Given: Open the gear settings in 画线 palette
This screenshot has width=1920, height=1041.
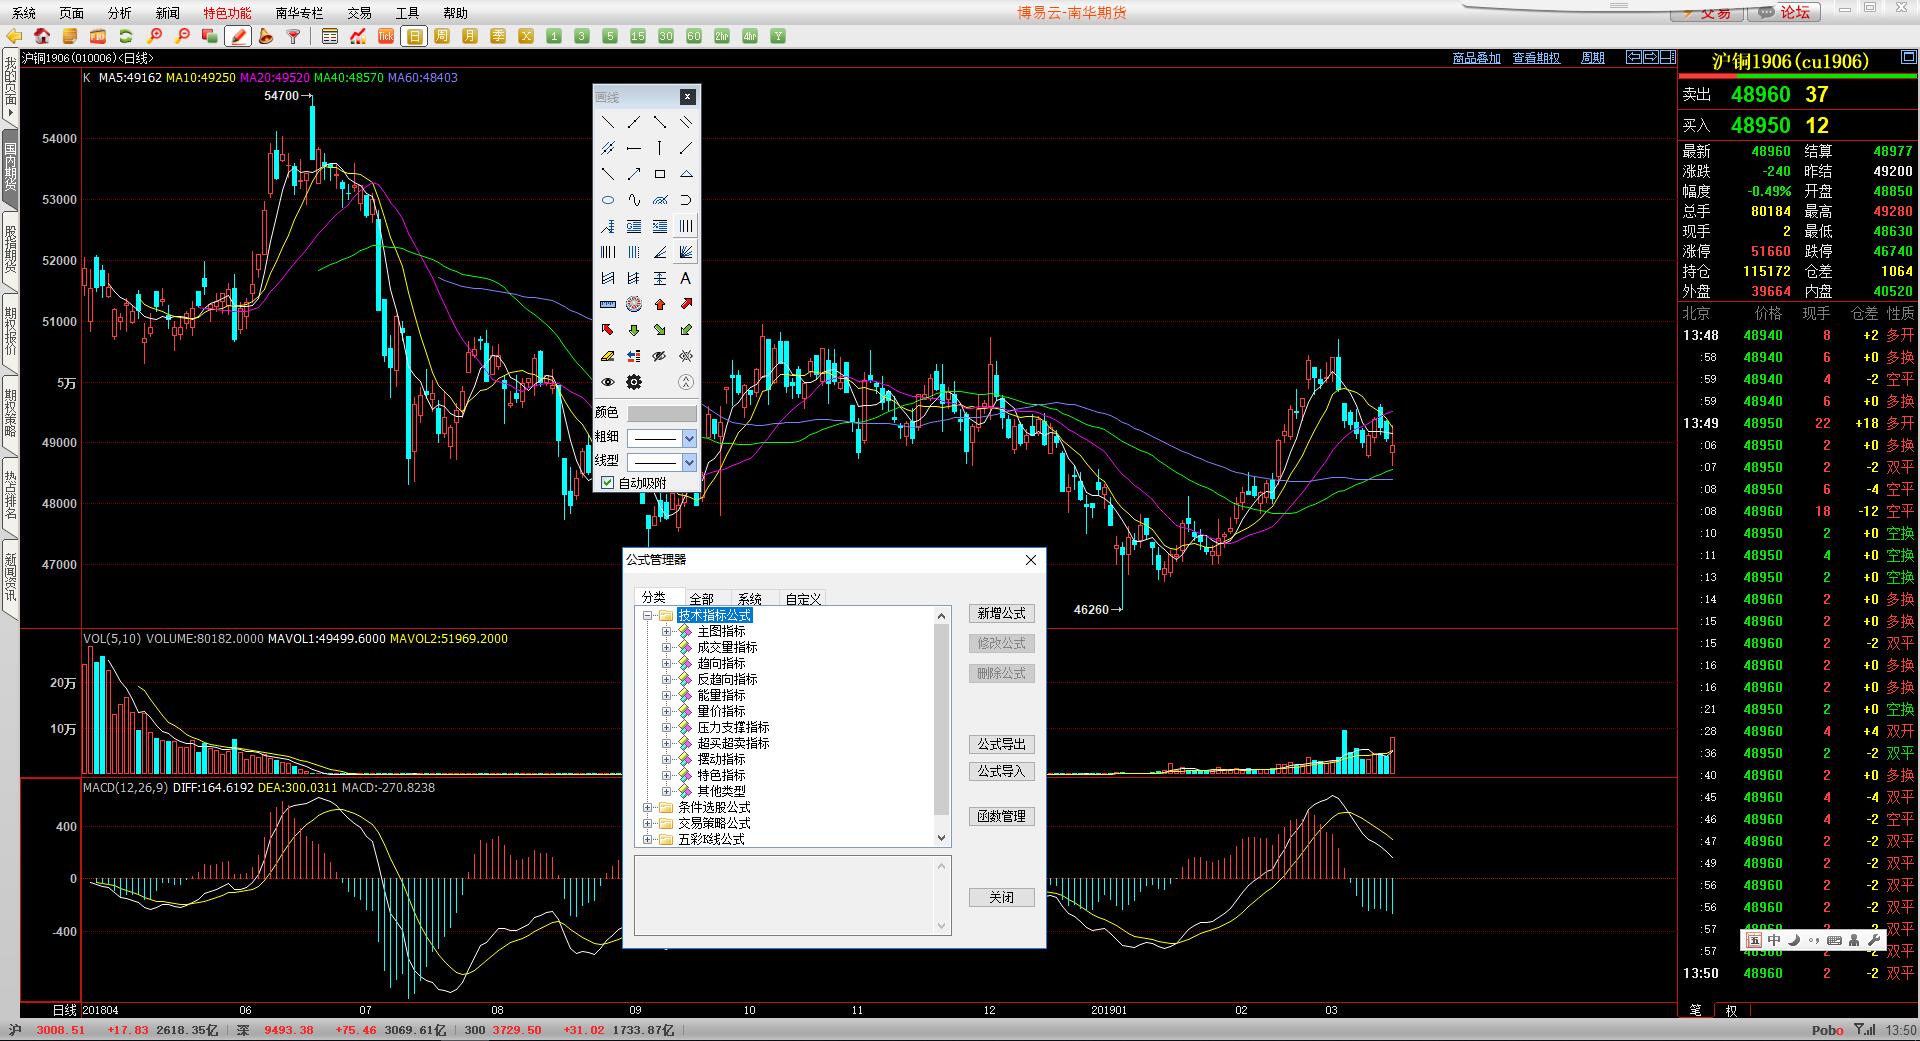Looking at the screenshot, I should pos(634,382).
